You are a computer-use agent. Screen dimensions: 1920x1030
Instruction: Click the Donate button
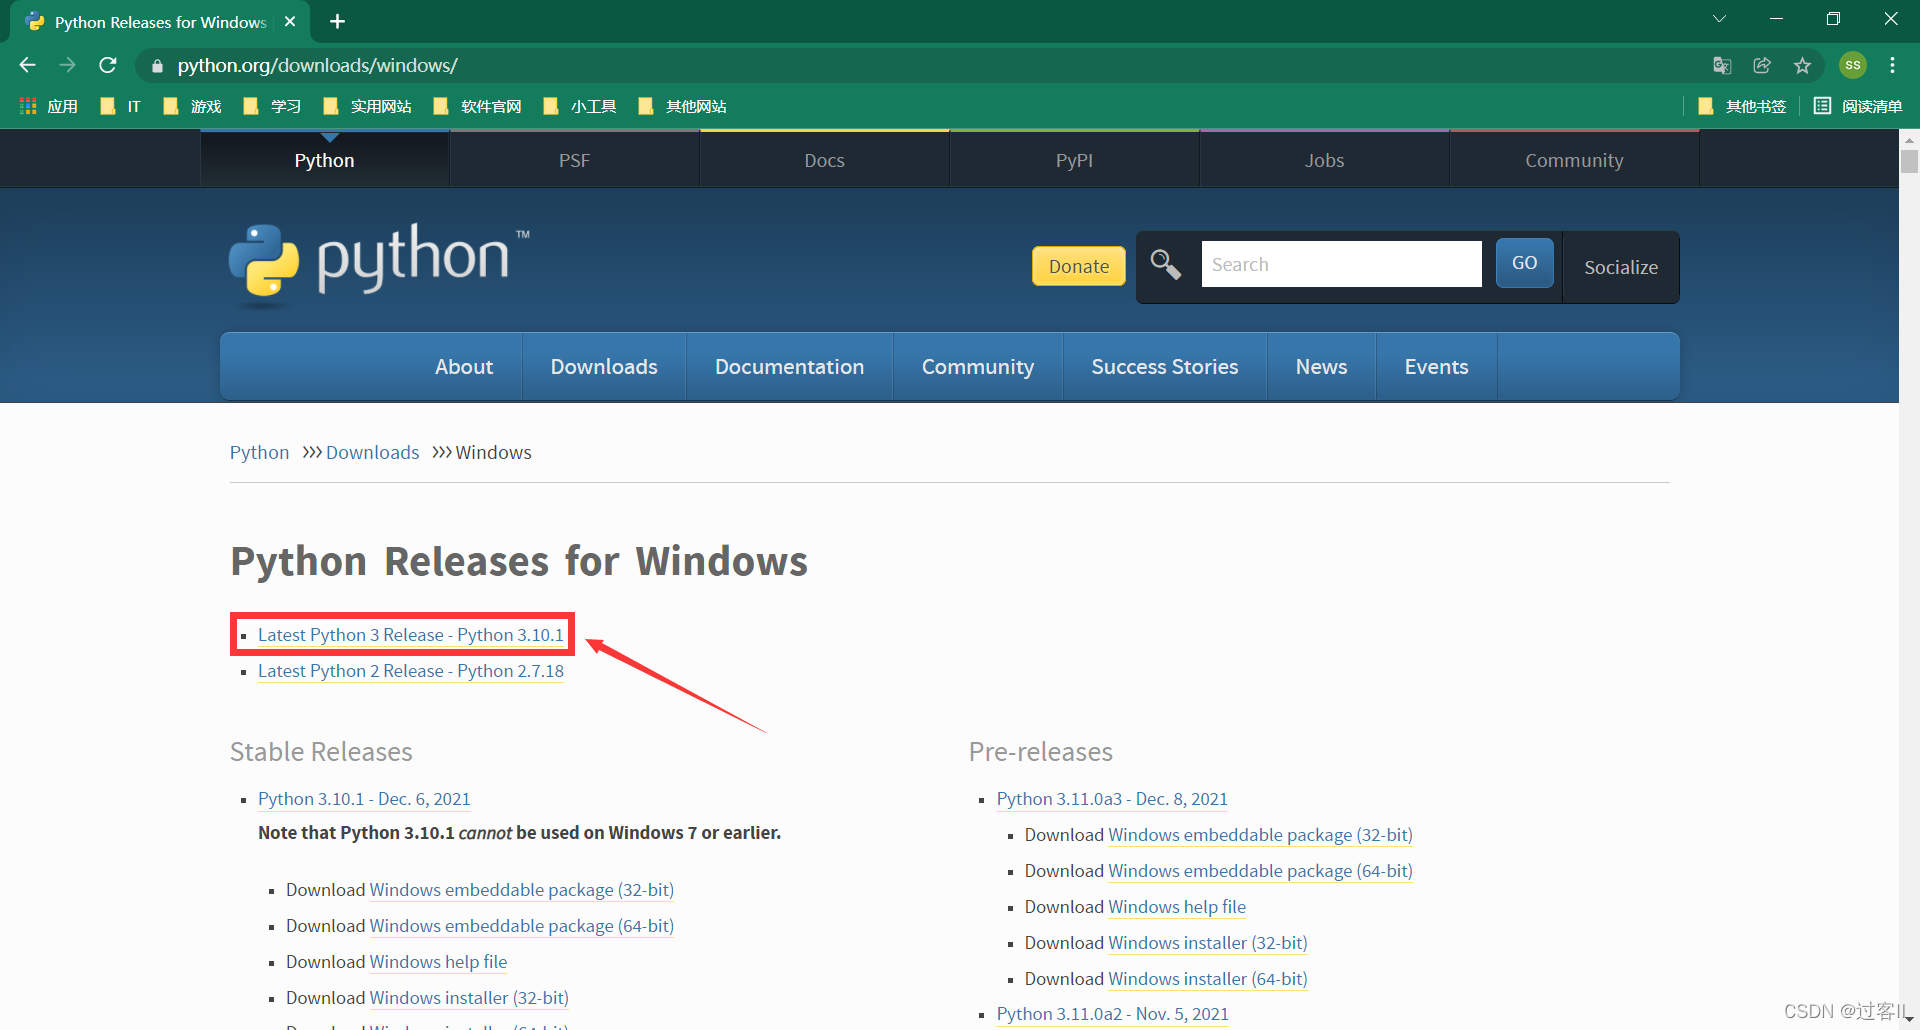tap(1078, 266)
